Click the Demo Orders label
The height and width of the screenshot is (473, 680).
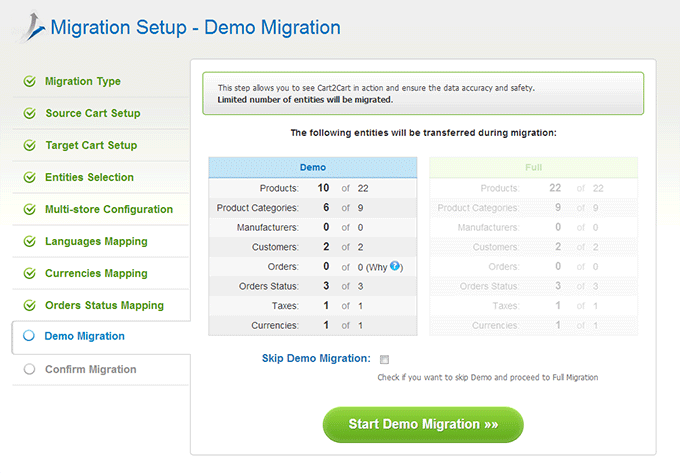(x=283, y=267)
